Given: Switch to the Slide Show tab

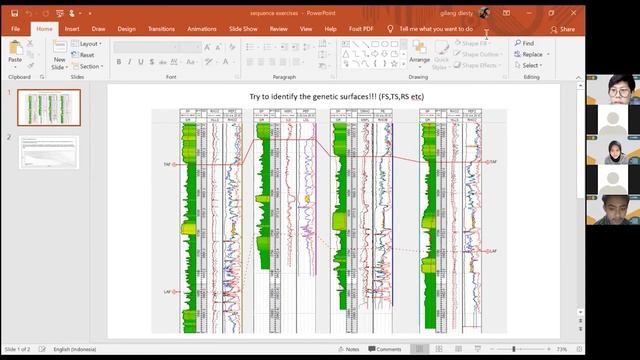Looking at the screenshot, I should click(x=243, y=29).
